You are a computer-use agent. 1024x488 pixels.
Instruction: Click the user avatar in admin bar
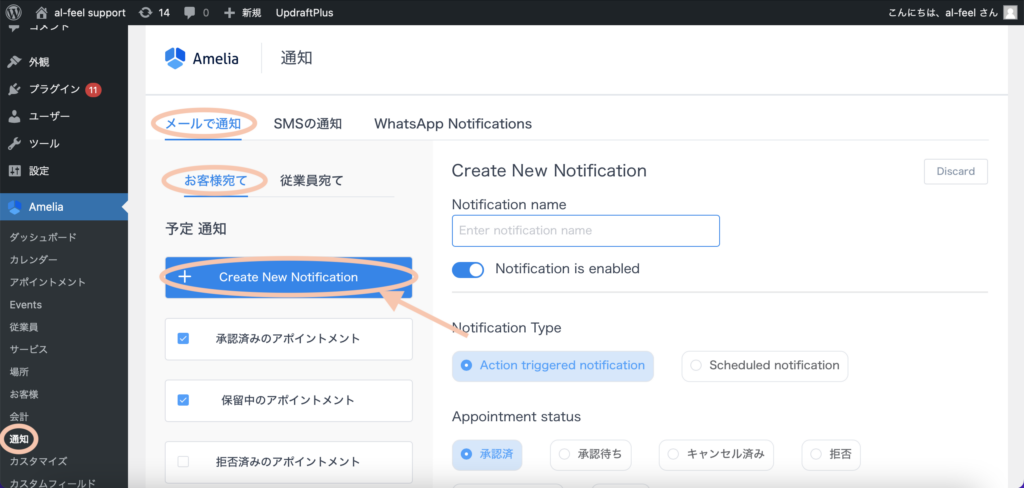tap(1010, 13)
